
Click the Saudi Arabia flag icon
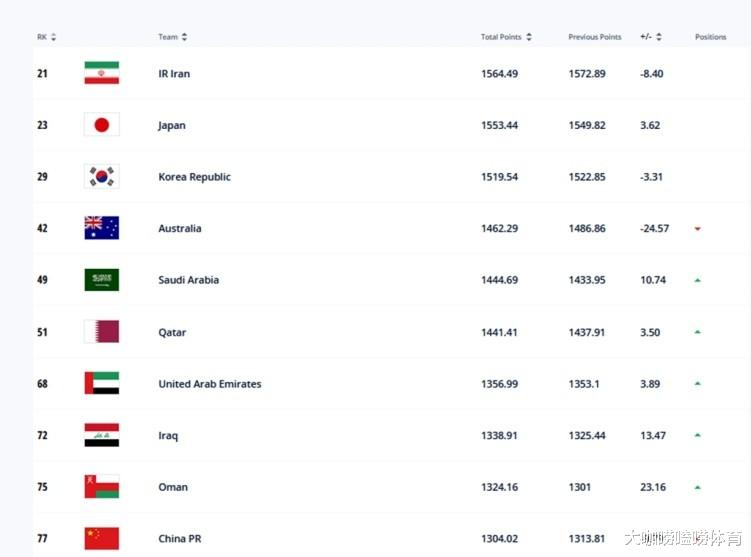coord(102,280)
